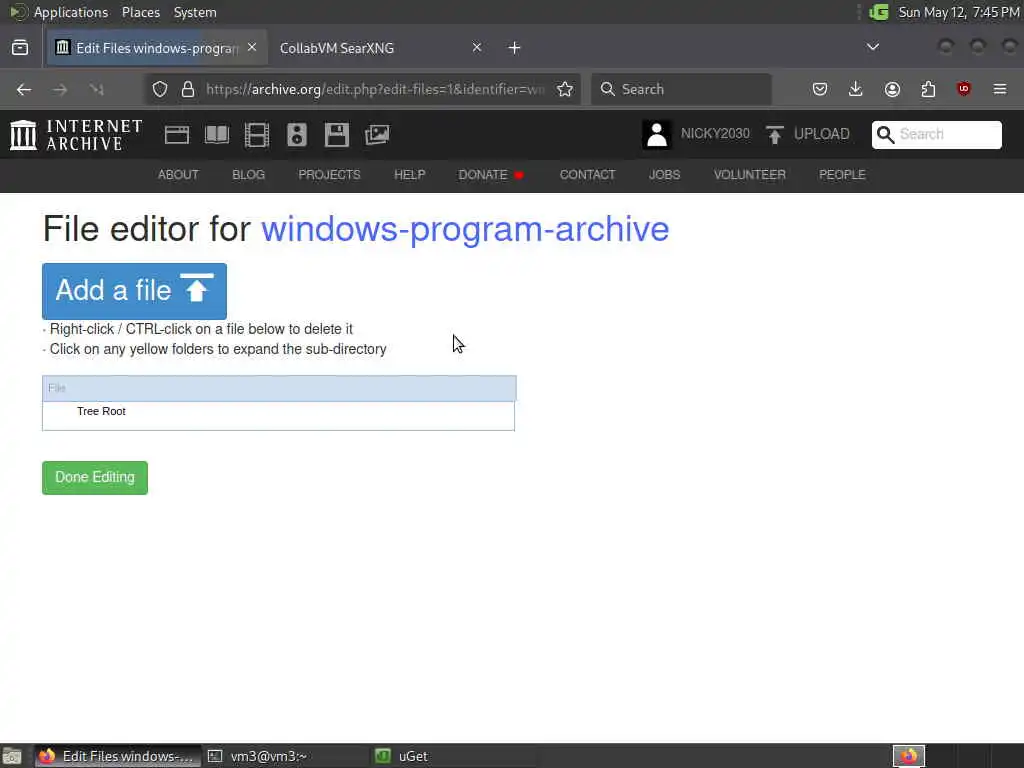Open the Audio speaker icon
1024x768 pixels.
pos(296,135)
